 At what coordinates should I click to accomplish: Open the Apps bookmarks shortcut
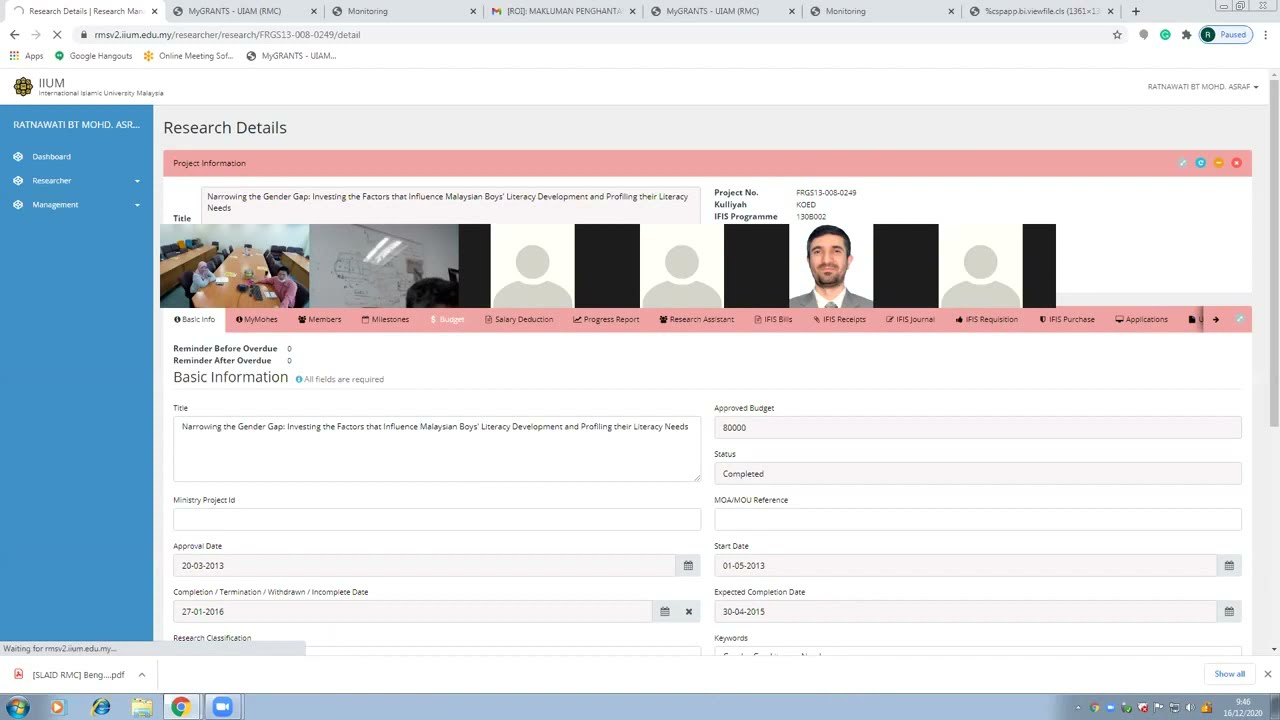(27, 56)
